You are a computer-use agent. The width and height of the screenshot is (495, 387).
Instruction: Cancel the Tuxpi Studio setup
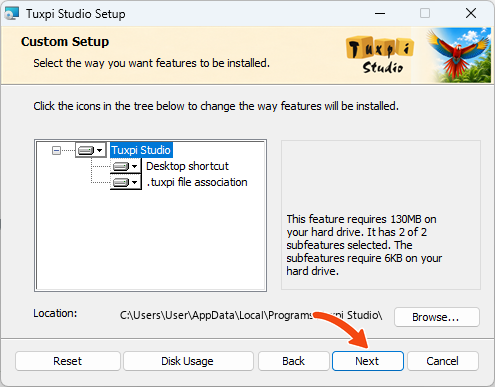(x=442, y=361)
